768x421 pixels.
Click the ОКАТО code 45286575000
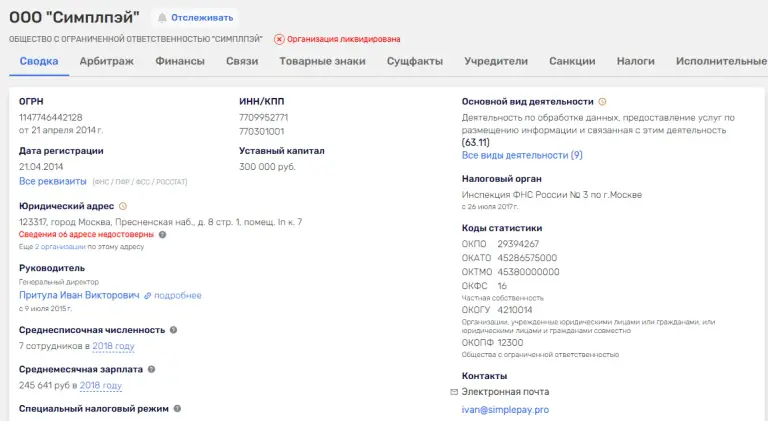pos(527,257)
